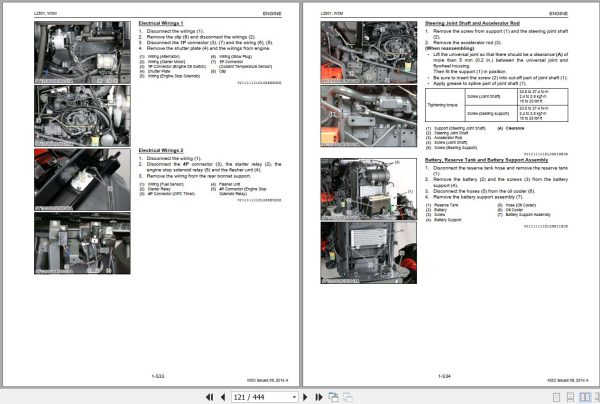Click 'Steering Joint Shaft and Accelerator Rod' heading
600x404 pixels.
tap(472, 23)
